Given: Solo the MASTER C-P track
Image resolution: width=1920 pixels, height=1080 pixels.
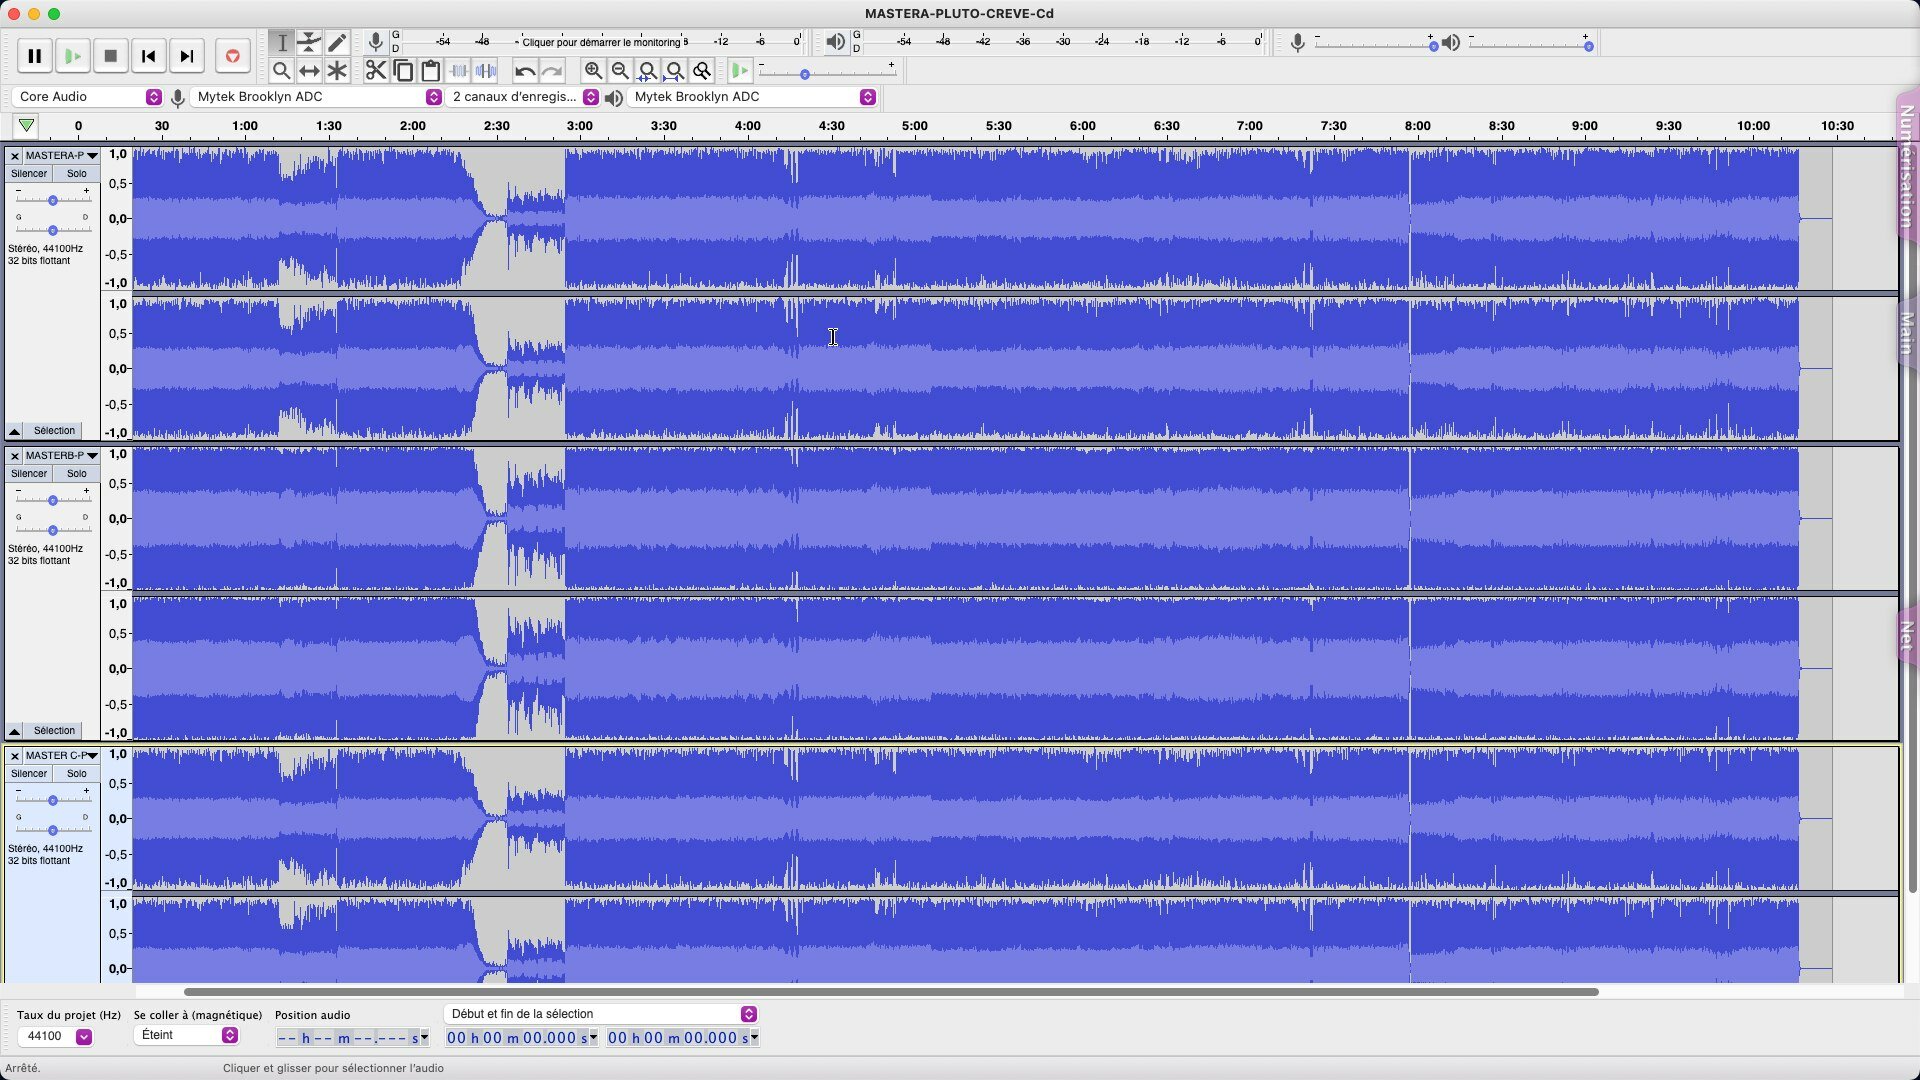Looking at the screenshot, I should [x=76, y=774].
